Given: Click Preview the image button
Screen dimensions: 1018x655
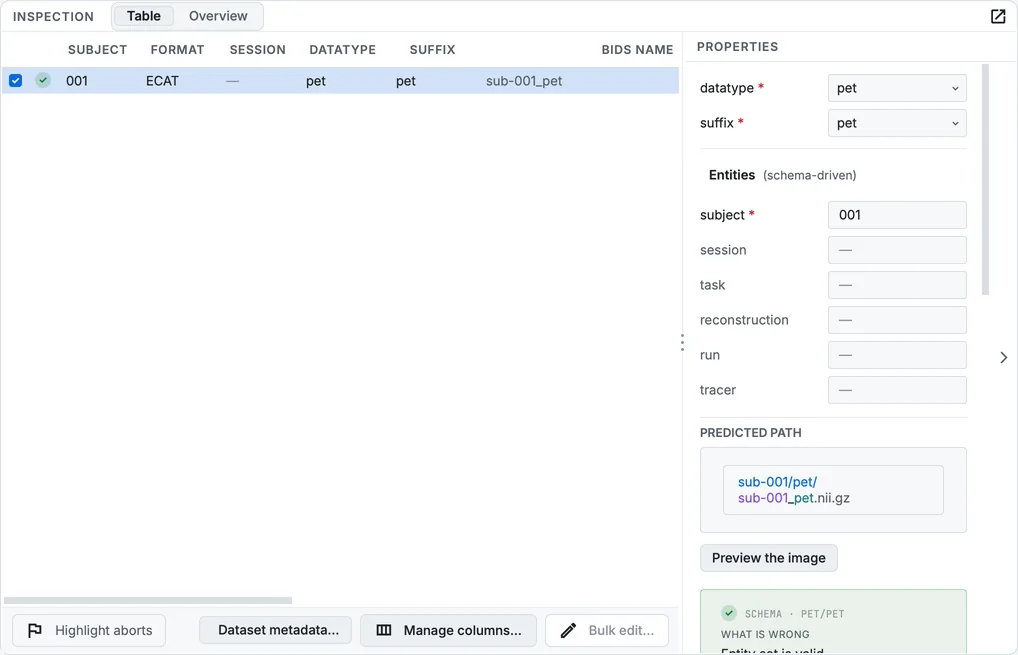Looking at the screenshot, I should click(769, 558).
